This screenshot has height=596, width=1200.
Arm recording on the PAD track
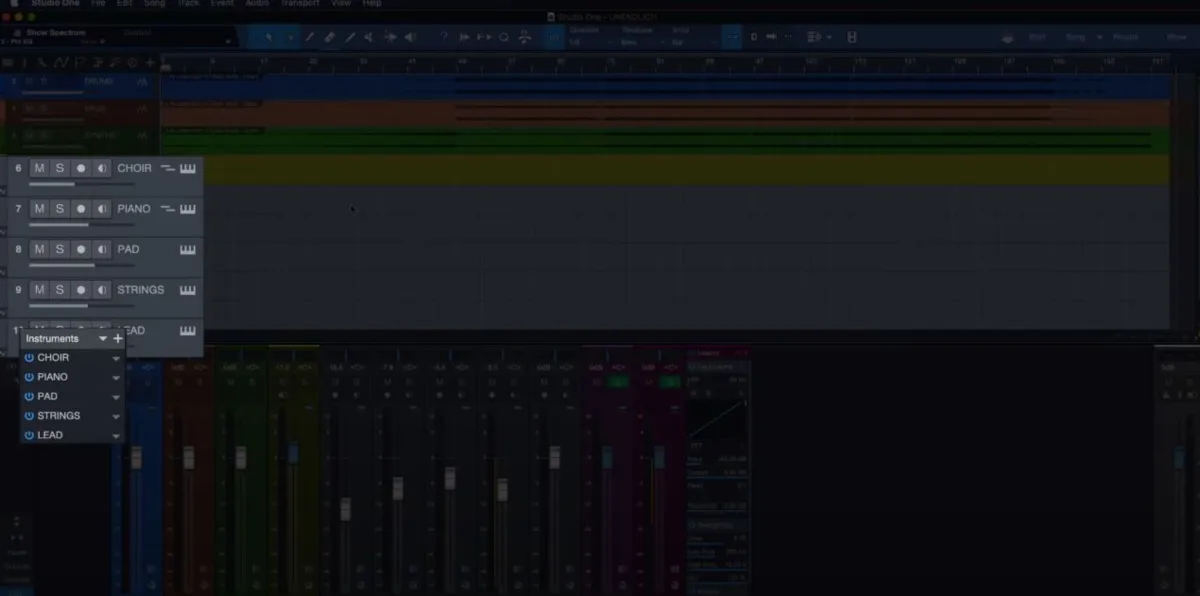pos(81,249)
